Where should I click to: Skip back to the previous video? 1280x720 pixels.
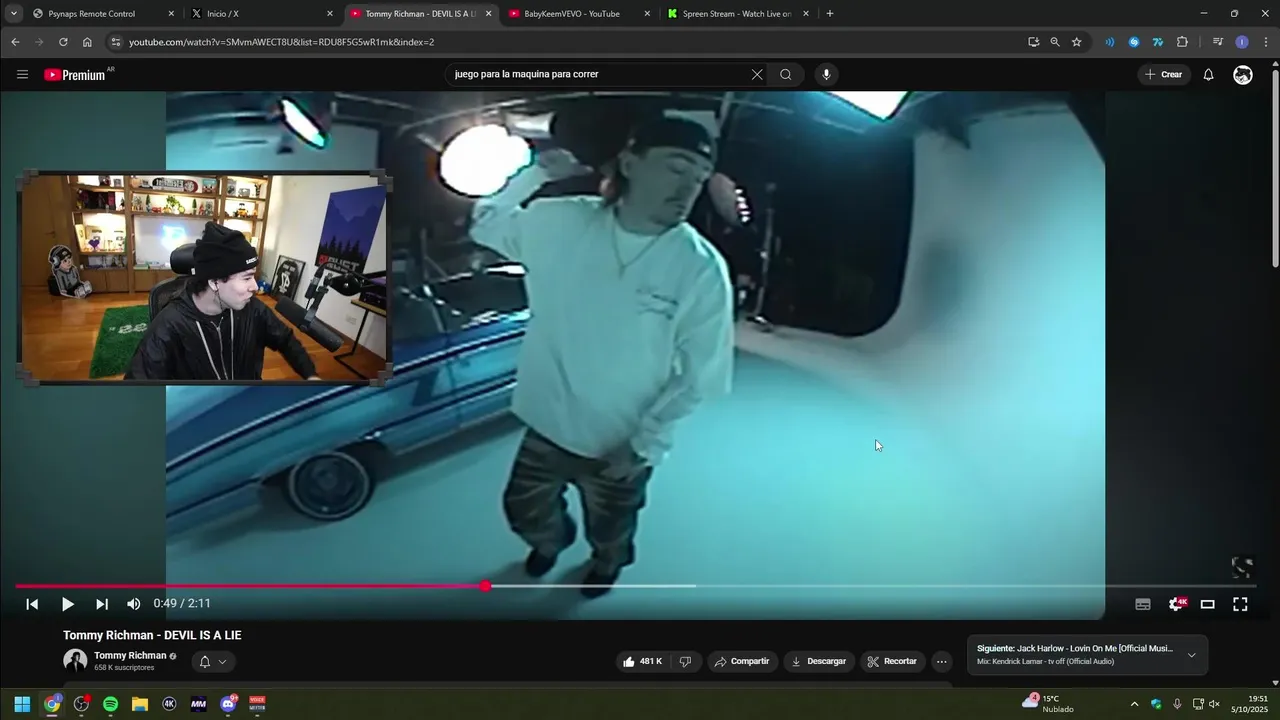[32, 604]
